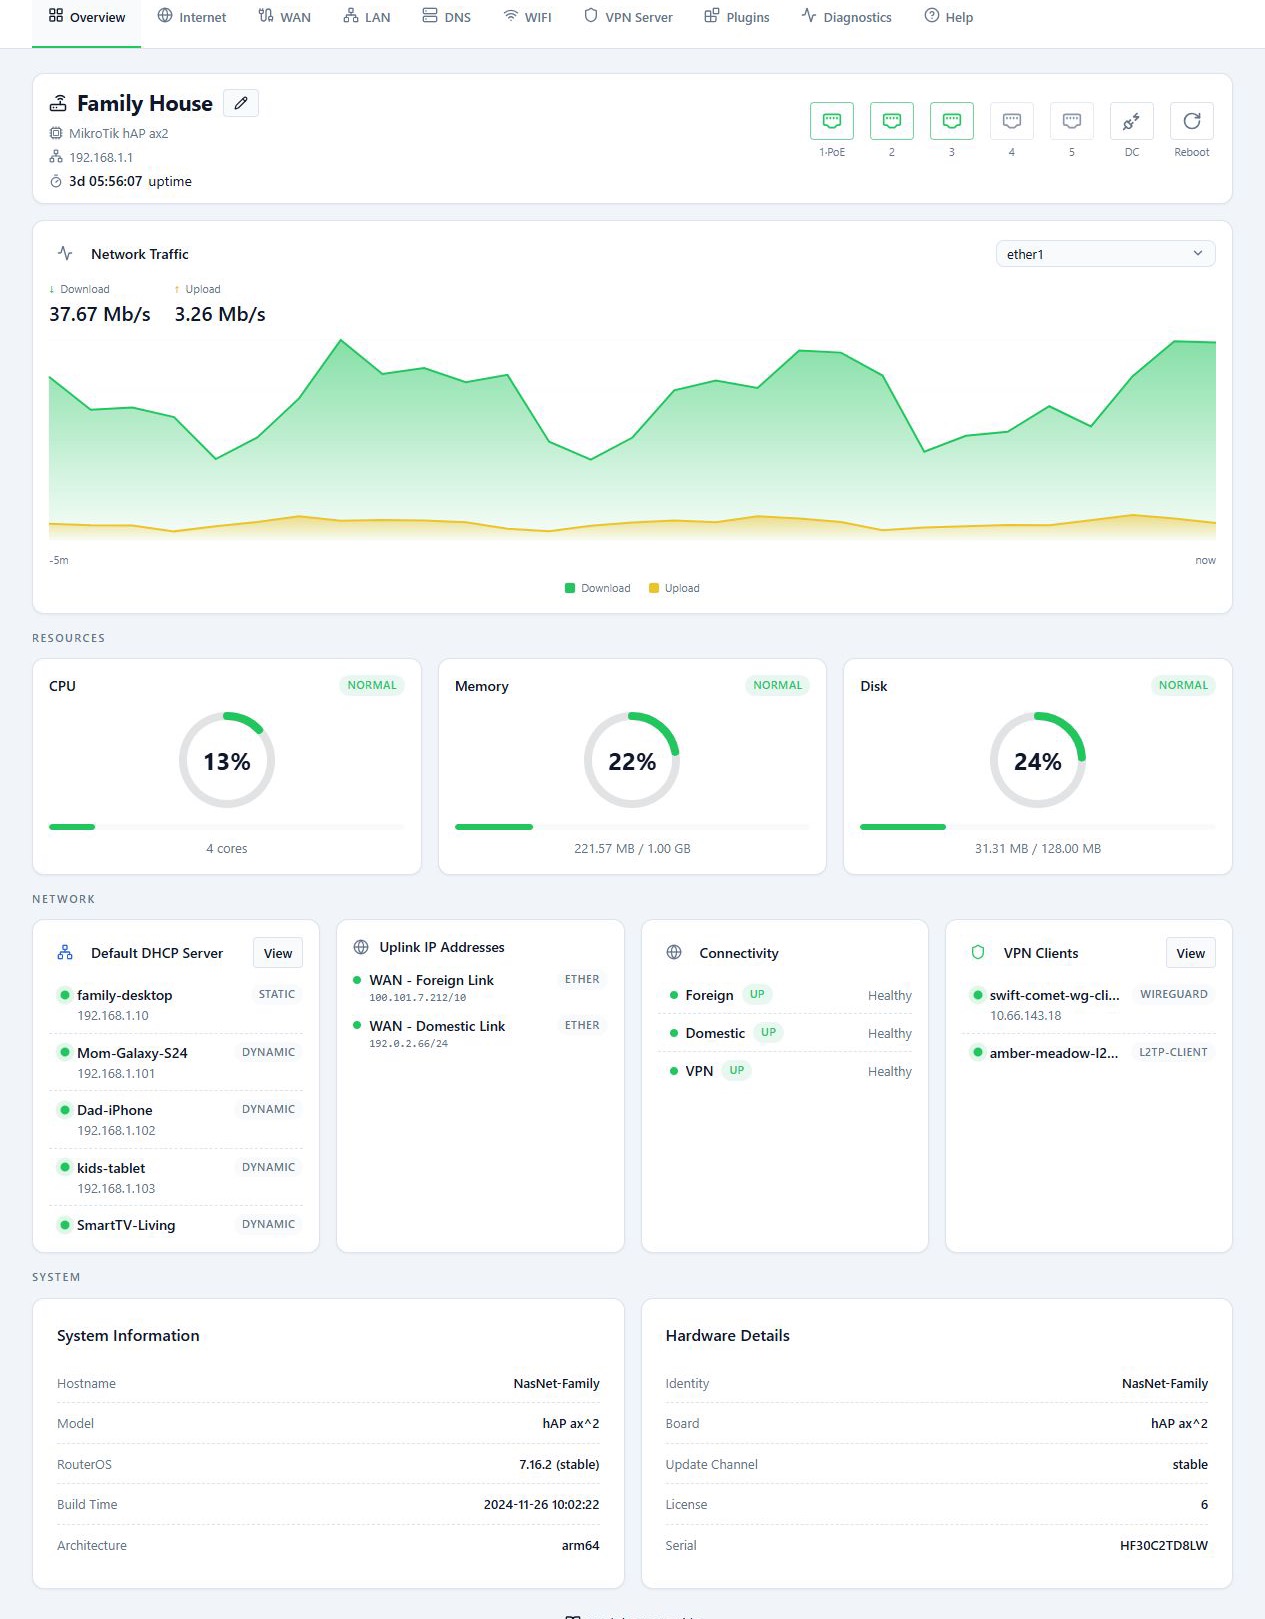
Task: Toggle Upload series in chart legend
Action: coord(674,588)
